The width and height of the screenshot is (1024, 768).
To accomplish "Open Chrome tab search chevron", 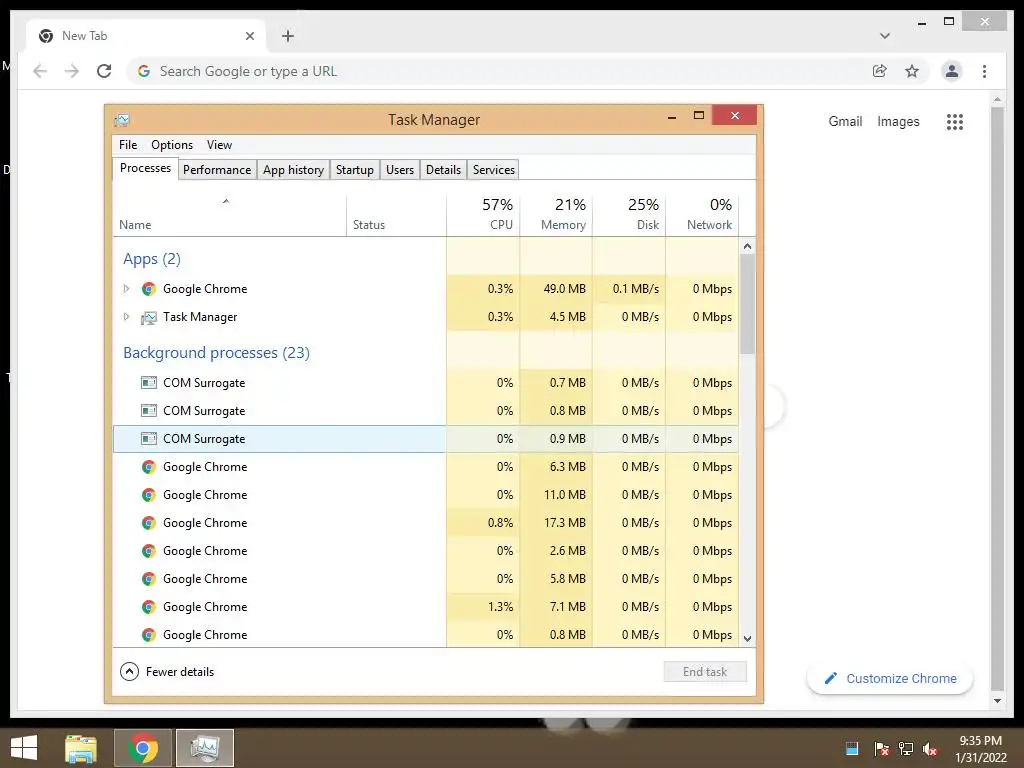I will tap(885, 36).
